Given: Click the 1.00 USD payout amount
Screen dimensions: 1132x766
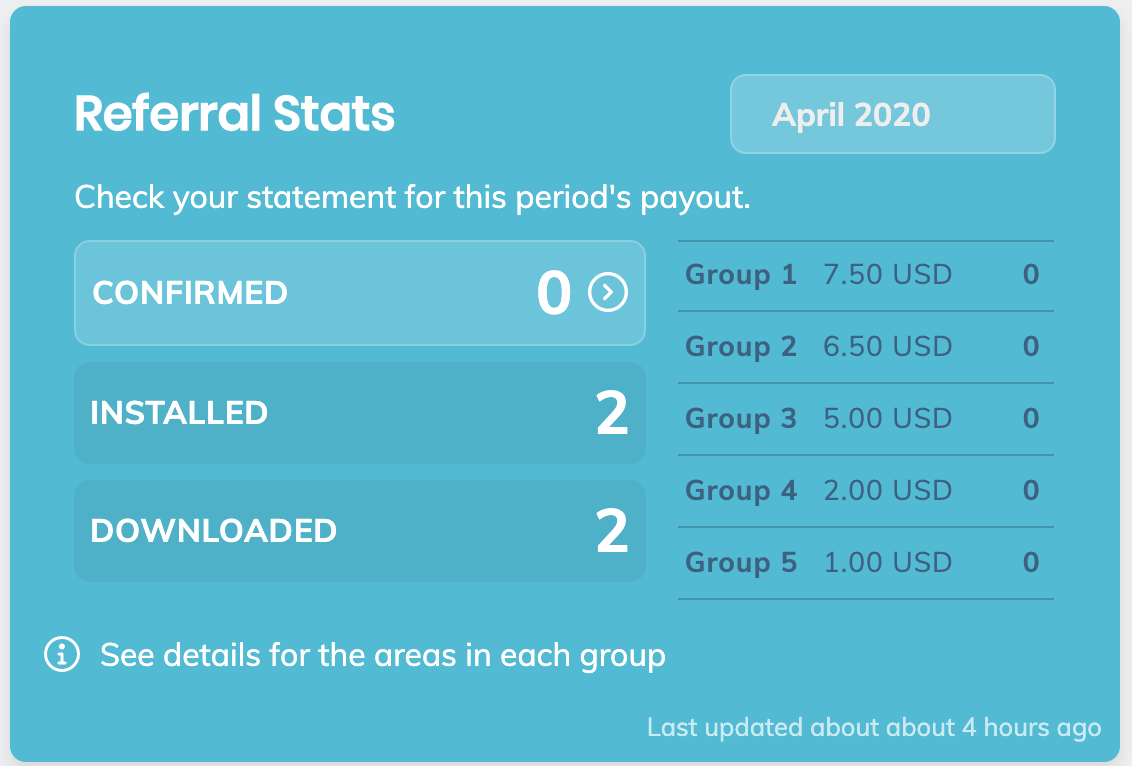Looking at the screenshot, I should click(887, 563).
